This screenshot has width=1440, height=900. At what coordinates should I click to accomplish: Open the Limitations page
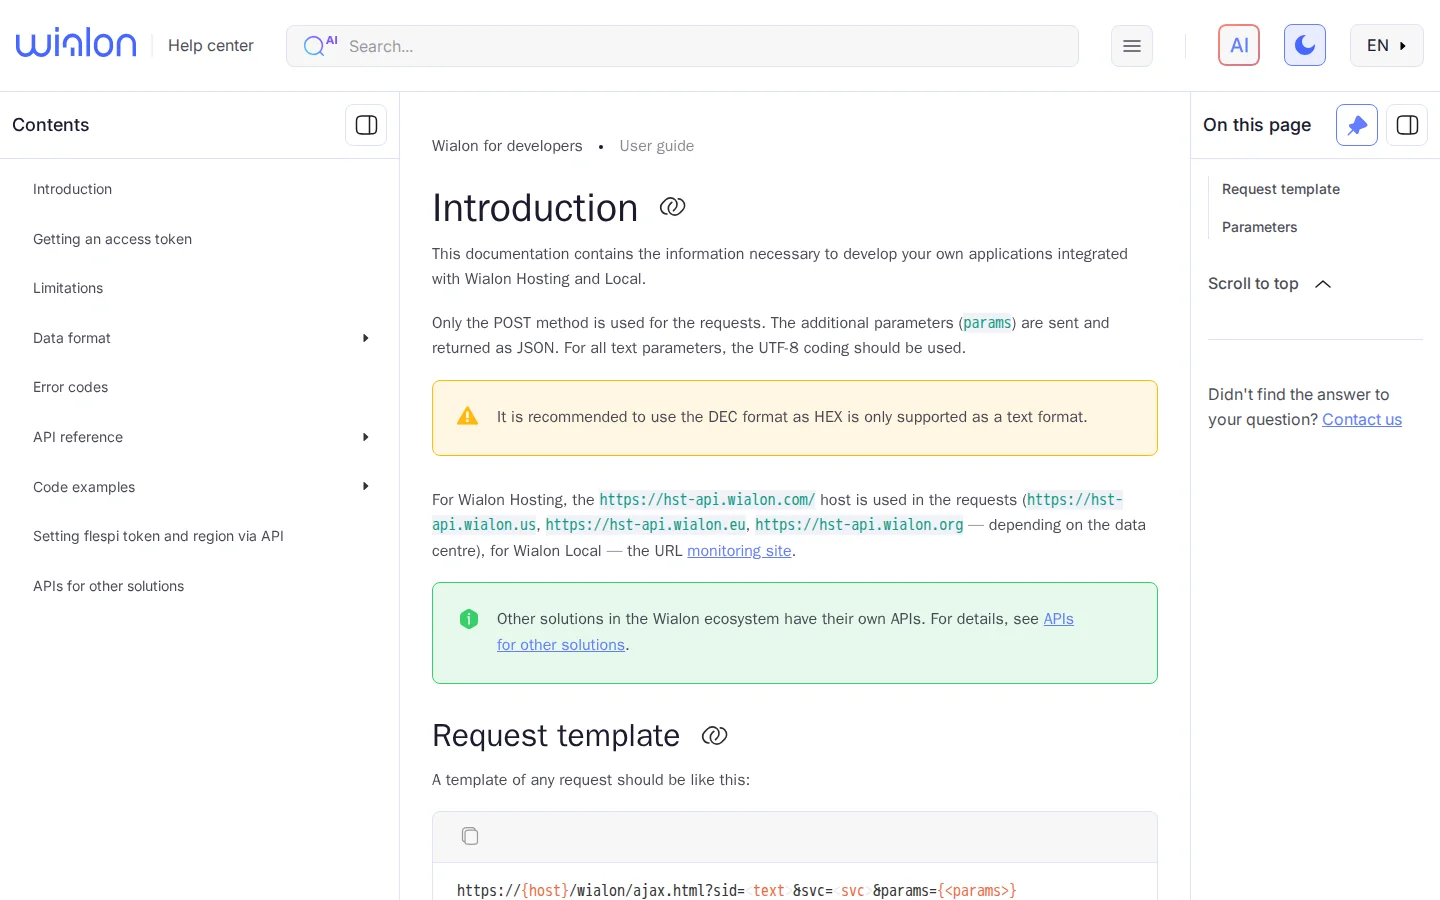click(x=68, y=288)
